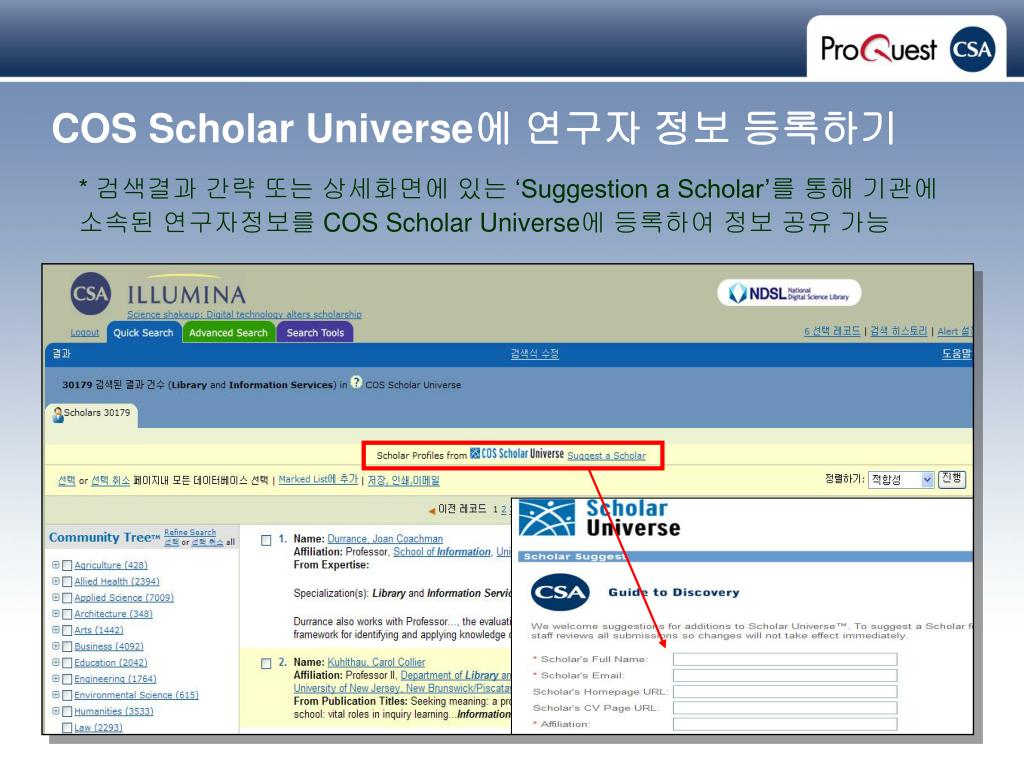The width and height of the screenshot is (1024, 768).
Task: Check the Environmental Science (615) checkbox
Action: [x=67, y=696]
